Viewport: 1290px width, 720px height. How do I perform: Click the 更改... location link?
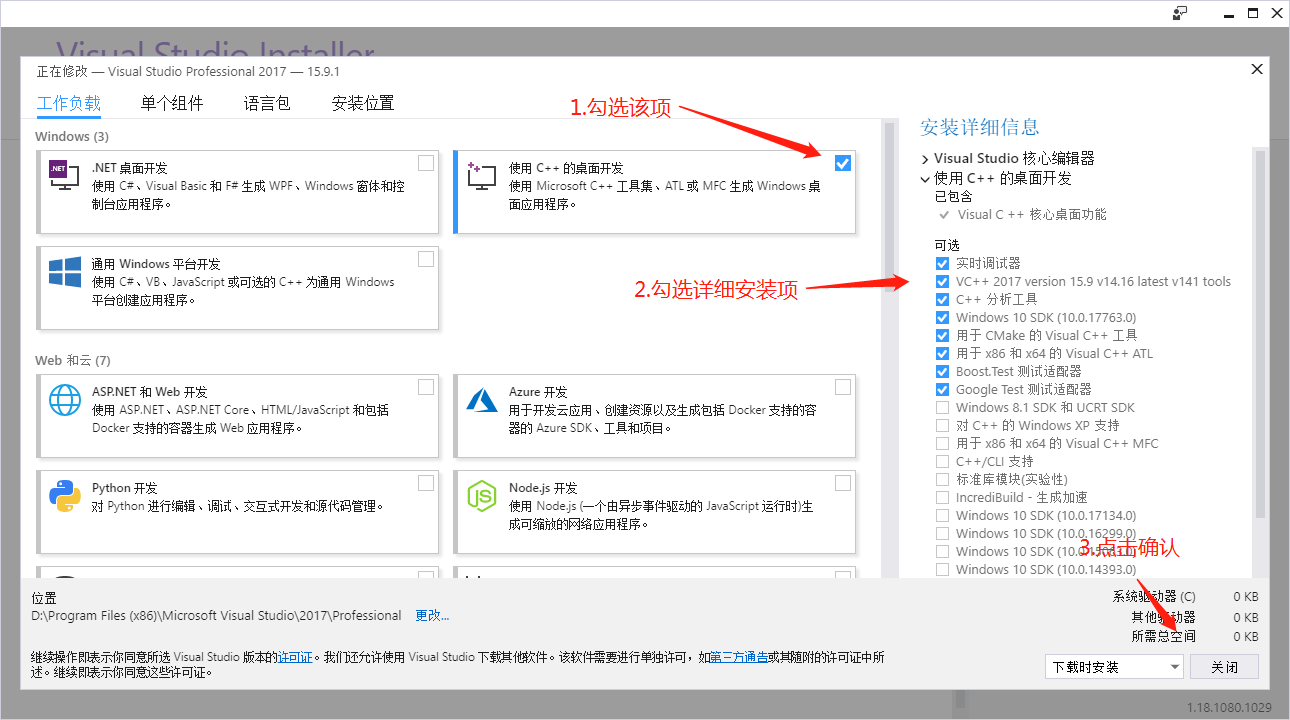click(432, 616)
